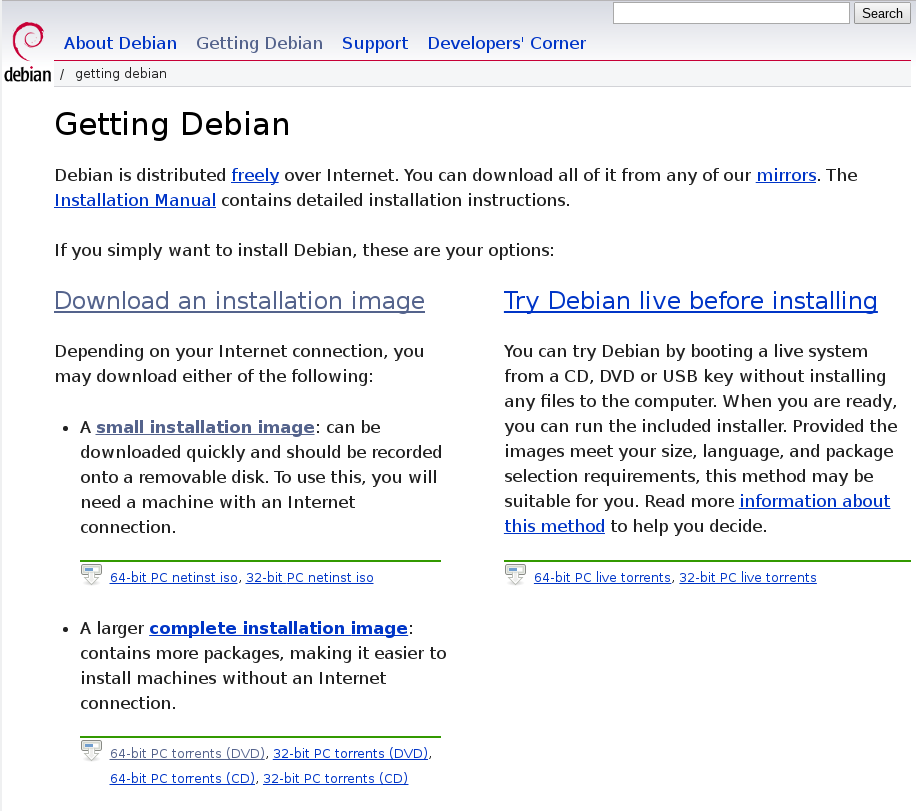Click download icon beside live torrents links
The width and height of the screenshot is (916, 811).
click(515, 575)
